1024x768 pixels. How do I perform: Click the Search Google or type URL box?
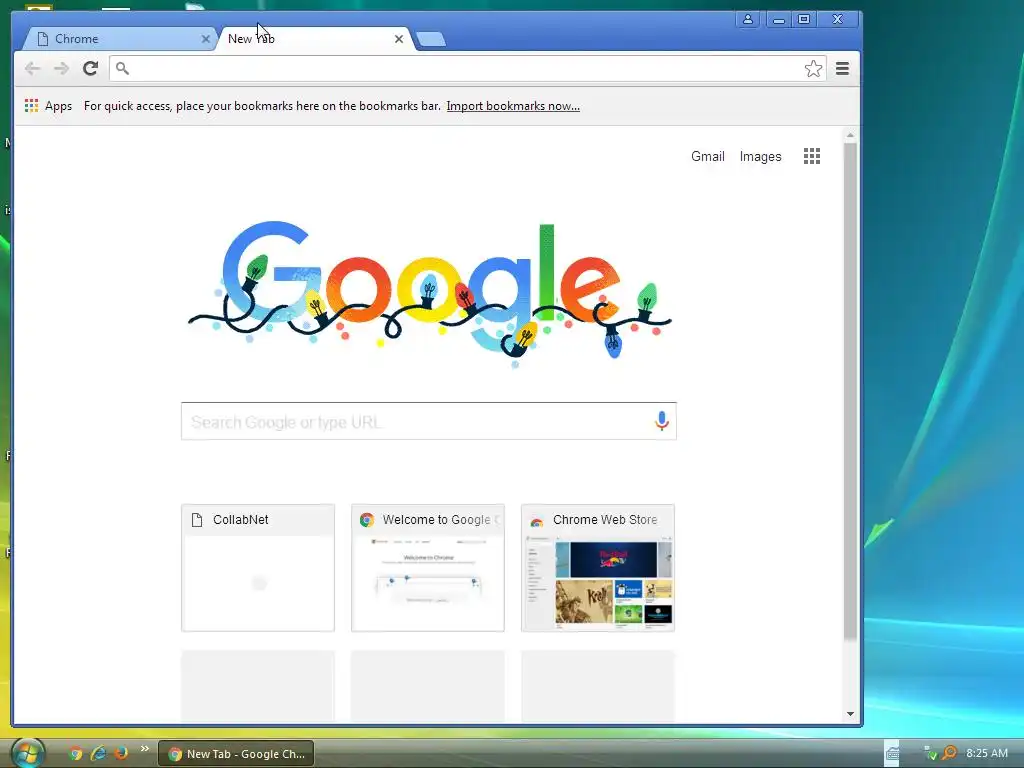[x=428, y=421]
